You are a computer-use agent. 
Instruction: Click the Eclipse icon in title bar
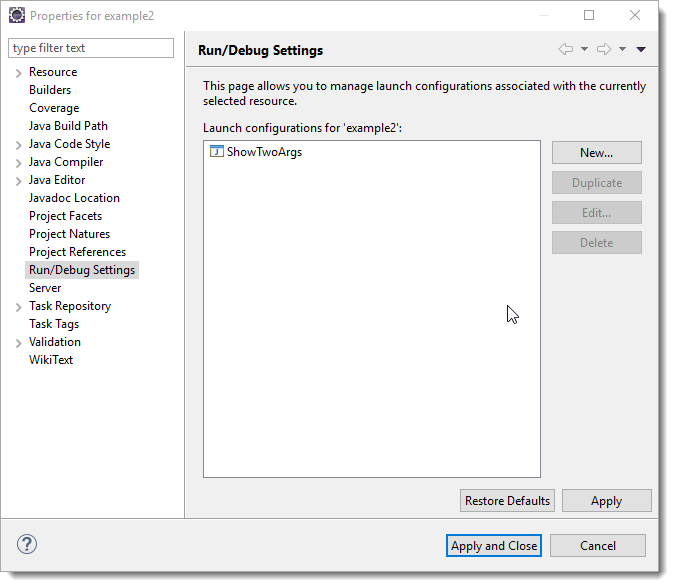[x=17, y=15]
